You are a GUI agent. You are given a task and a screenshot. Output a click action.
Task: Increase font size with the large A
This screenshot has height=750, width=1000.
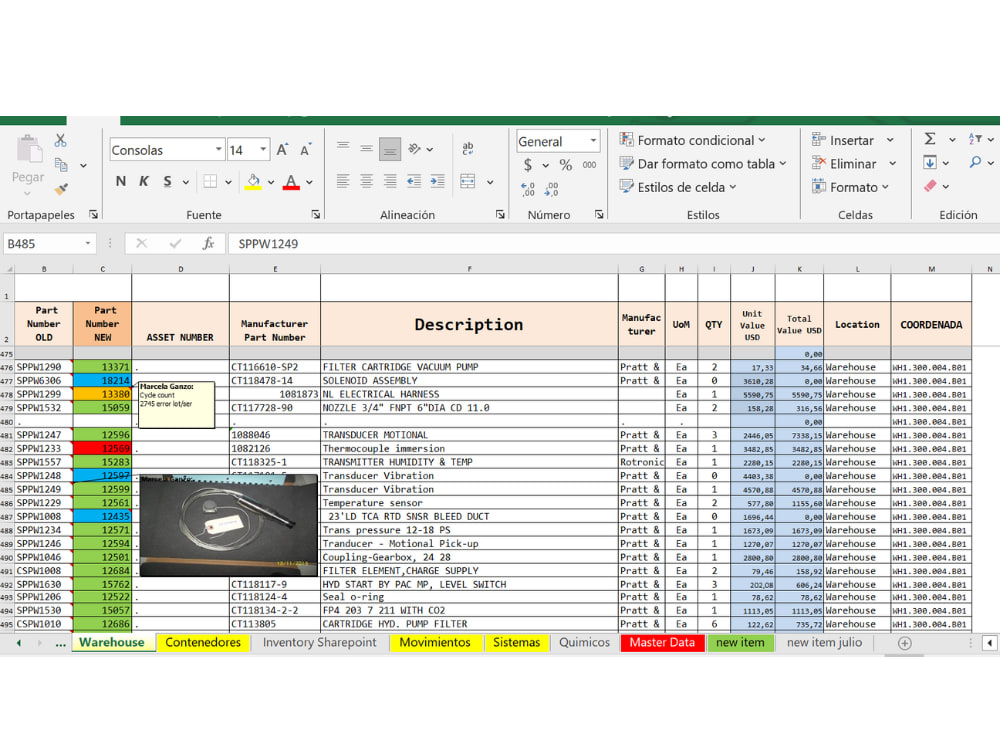pyautogui.click(x=282, y=150)
